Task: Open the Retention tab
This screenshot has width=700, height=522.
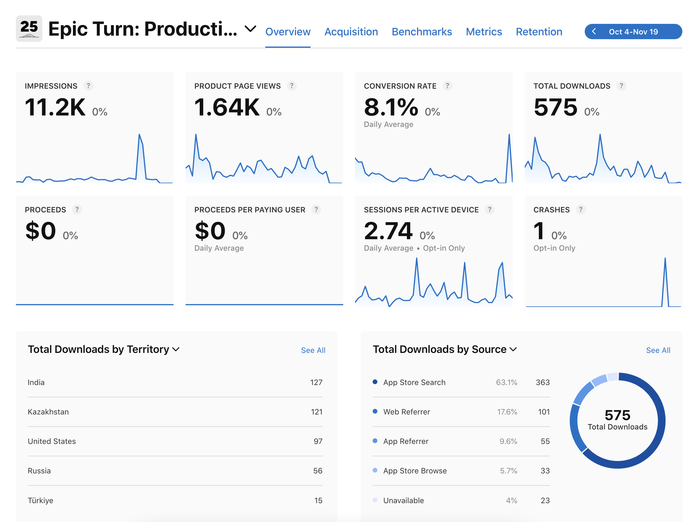Action: pos(539,32)
